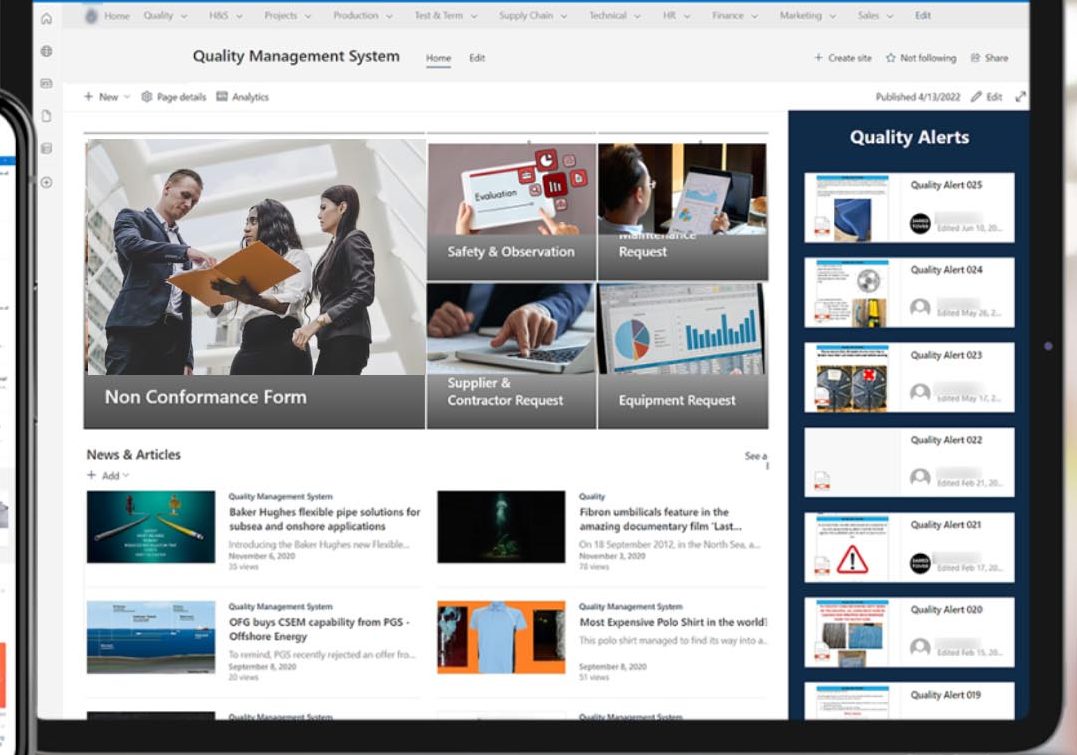Expand the Test & Term menu dropdown
This screenshot has height=755, width=1077.
[x=474, y=16]
